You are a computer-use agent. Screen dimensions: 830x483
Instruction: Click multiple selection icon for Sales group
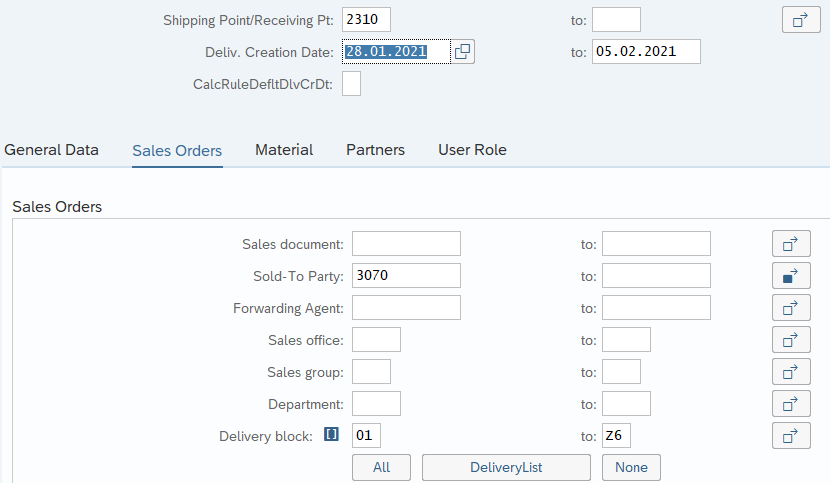click(x=791, y=371)
